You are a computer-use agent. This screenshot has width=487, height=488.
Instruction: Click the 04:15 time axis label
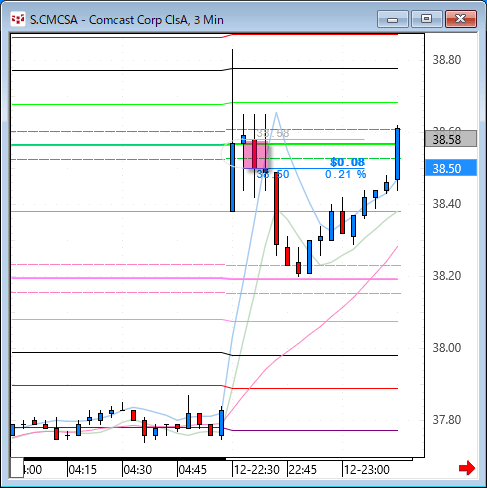(x=82, y=470)
